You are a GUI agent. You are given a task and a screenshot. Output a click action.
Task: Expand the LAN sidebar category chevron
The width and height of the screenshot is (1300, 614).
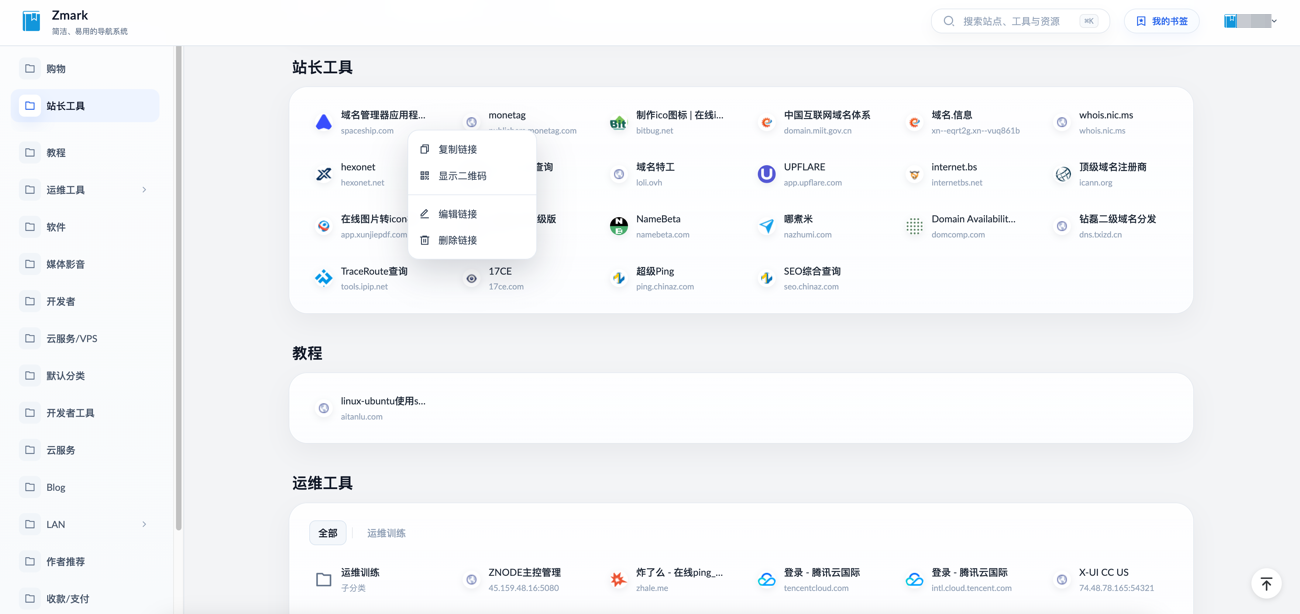pyautogui.click(x=144, y=524)
